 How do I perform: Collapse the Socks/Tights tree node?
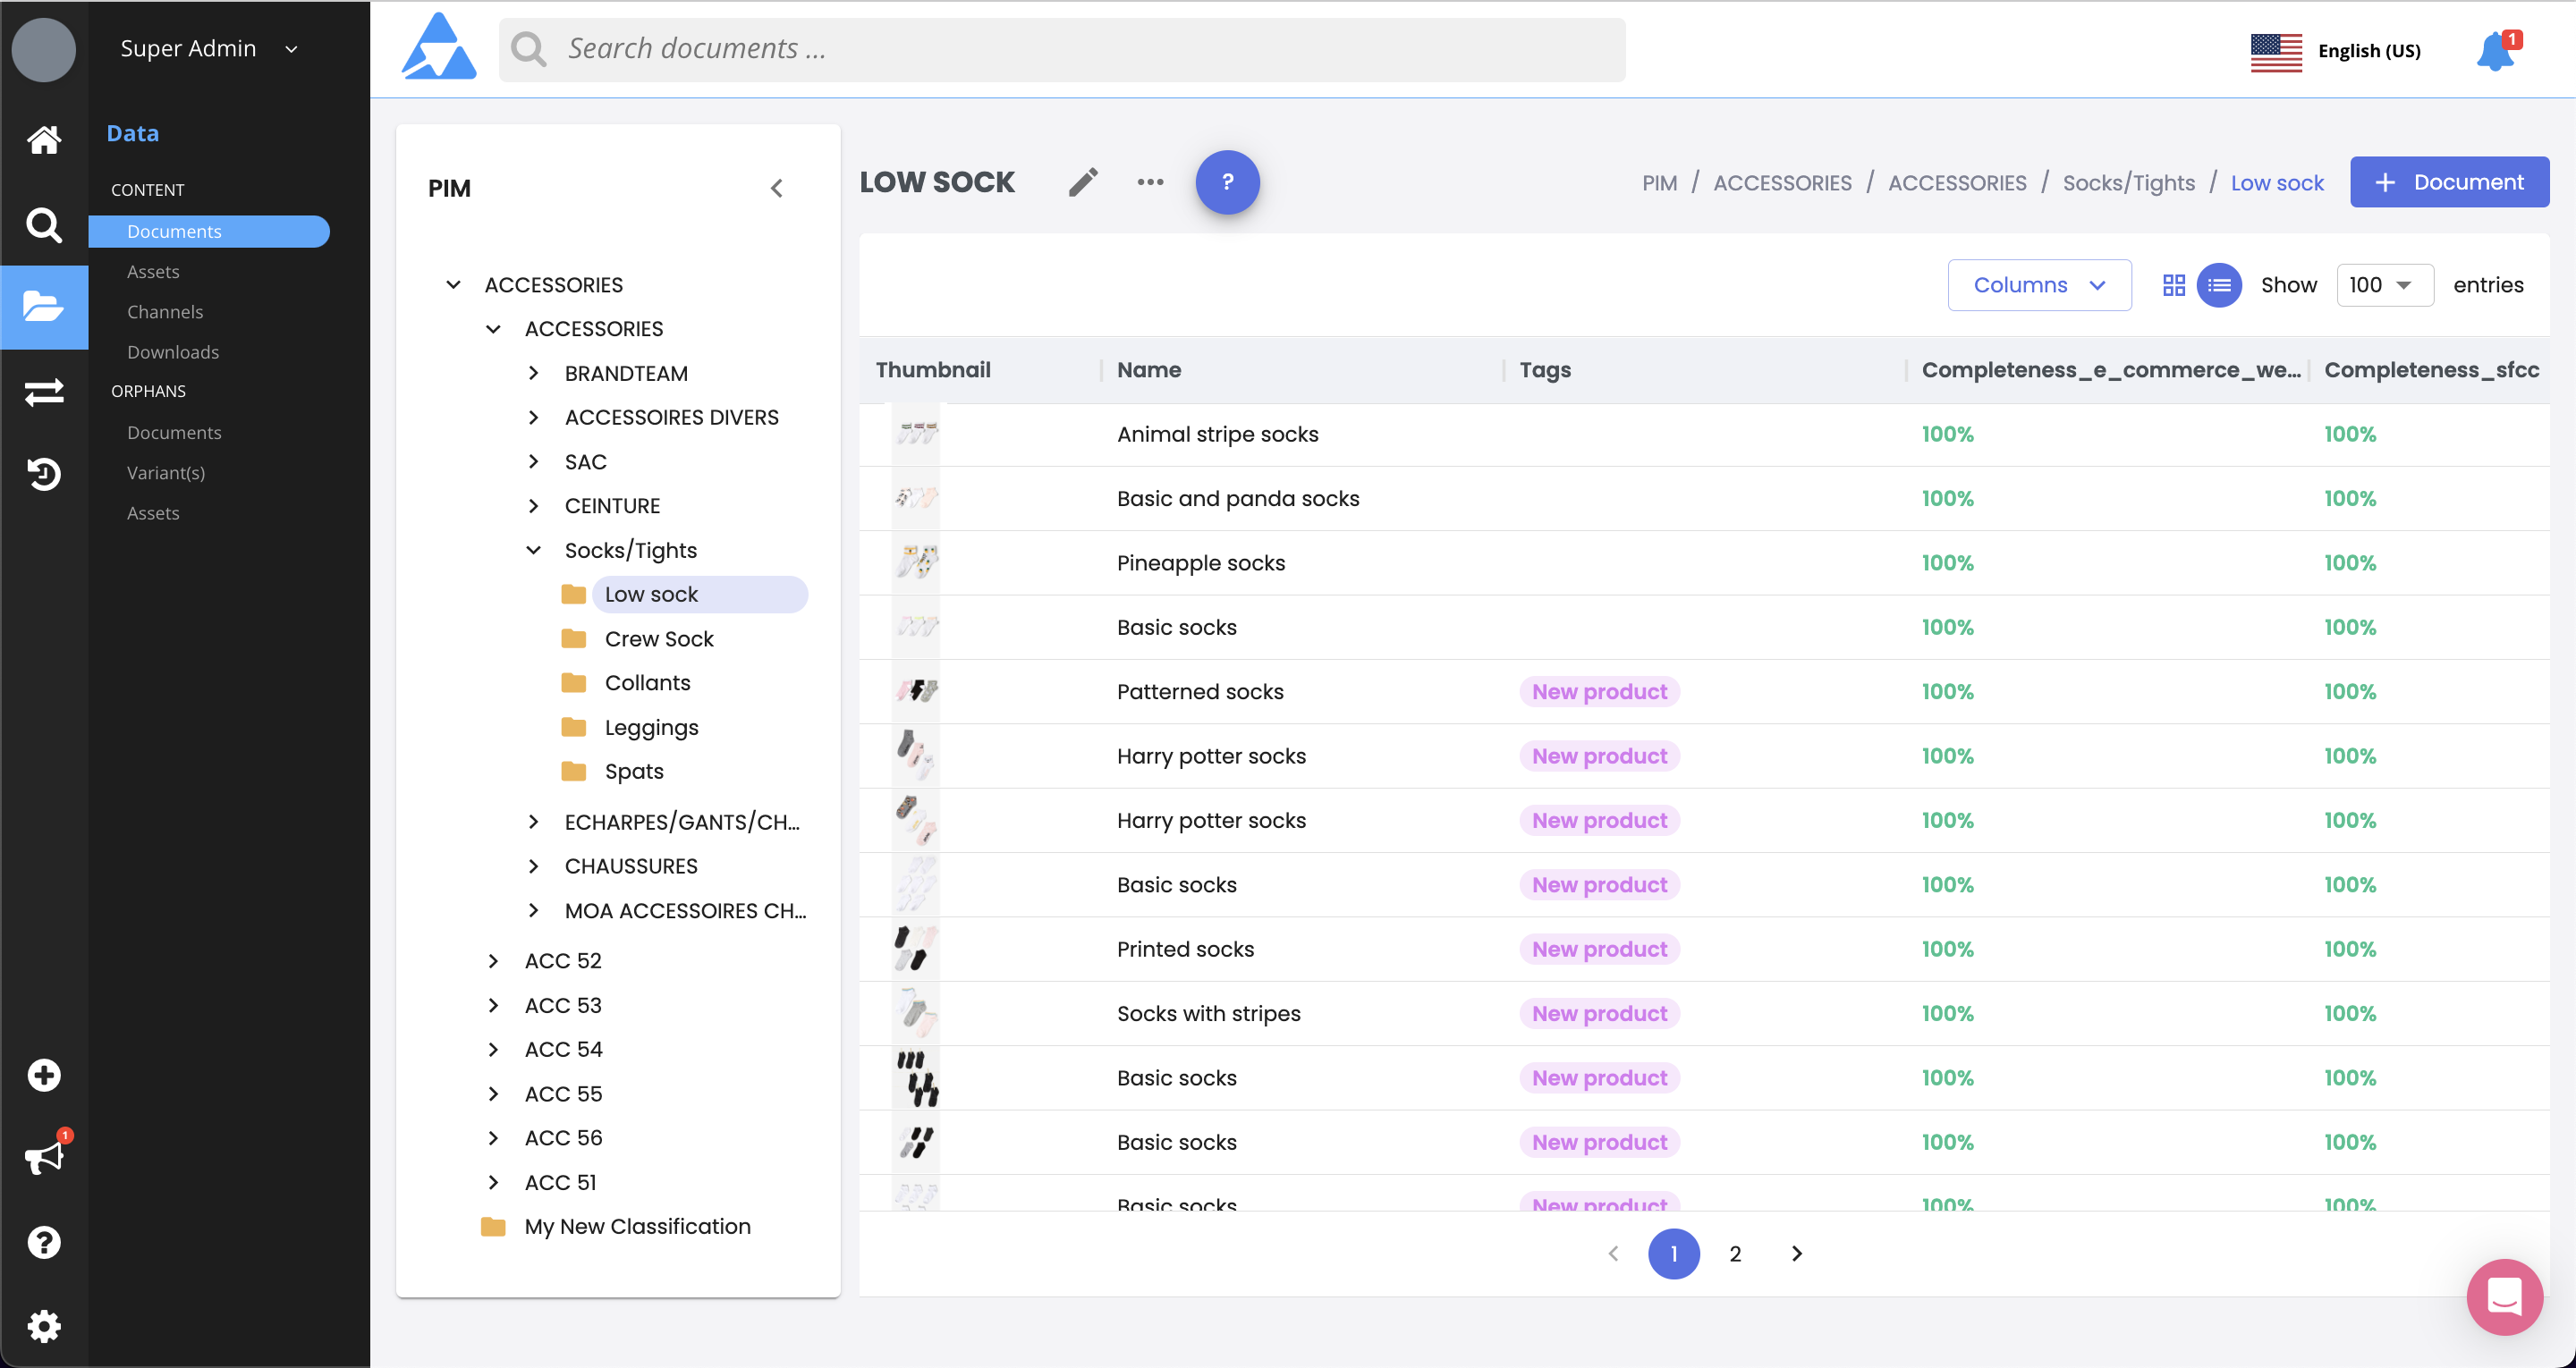[x=533, y=551]
